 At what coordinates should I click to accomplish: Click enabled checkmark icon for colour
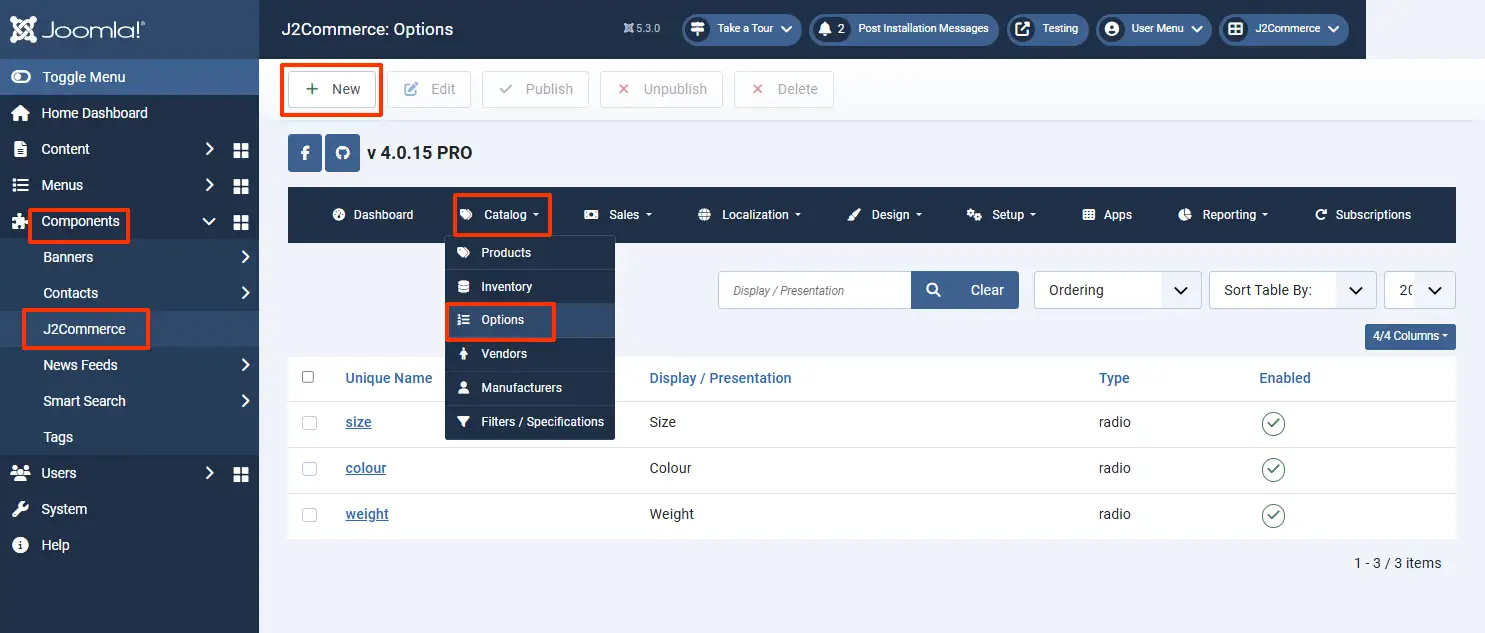coord(1273,469)
